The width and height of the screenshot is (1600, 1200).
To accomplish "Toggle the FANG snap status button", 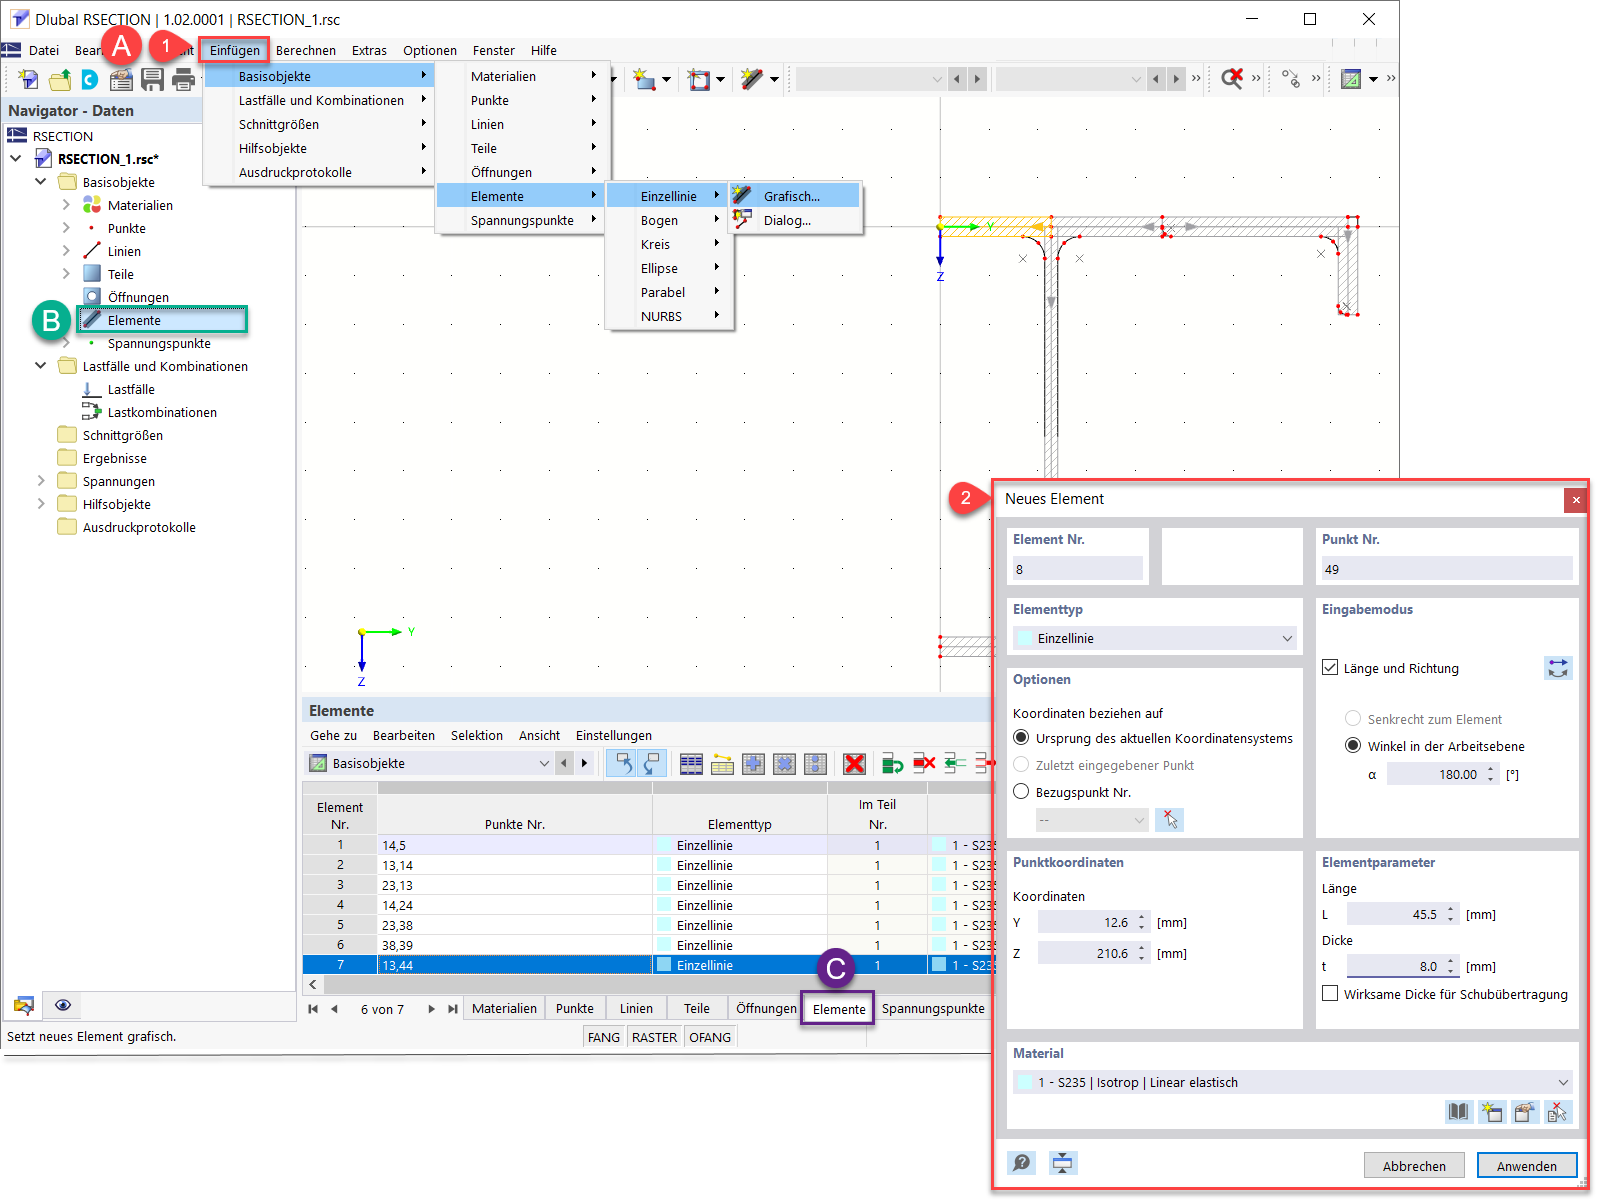I will point(604,1037).
